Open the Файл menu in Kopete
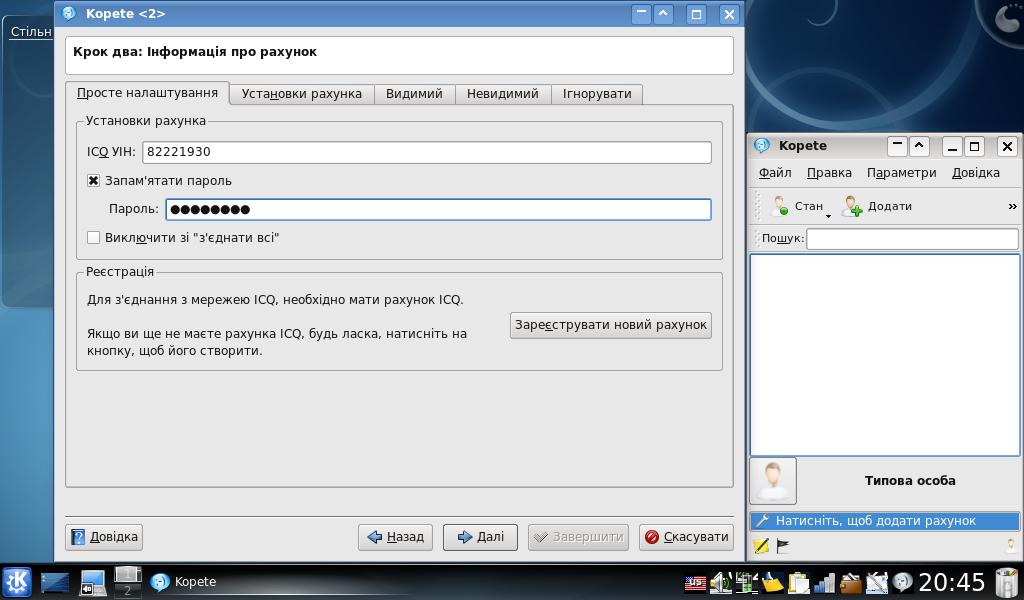 (x=775, y=173)
